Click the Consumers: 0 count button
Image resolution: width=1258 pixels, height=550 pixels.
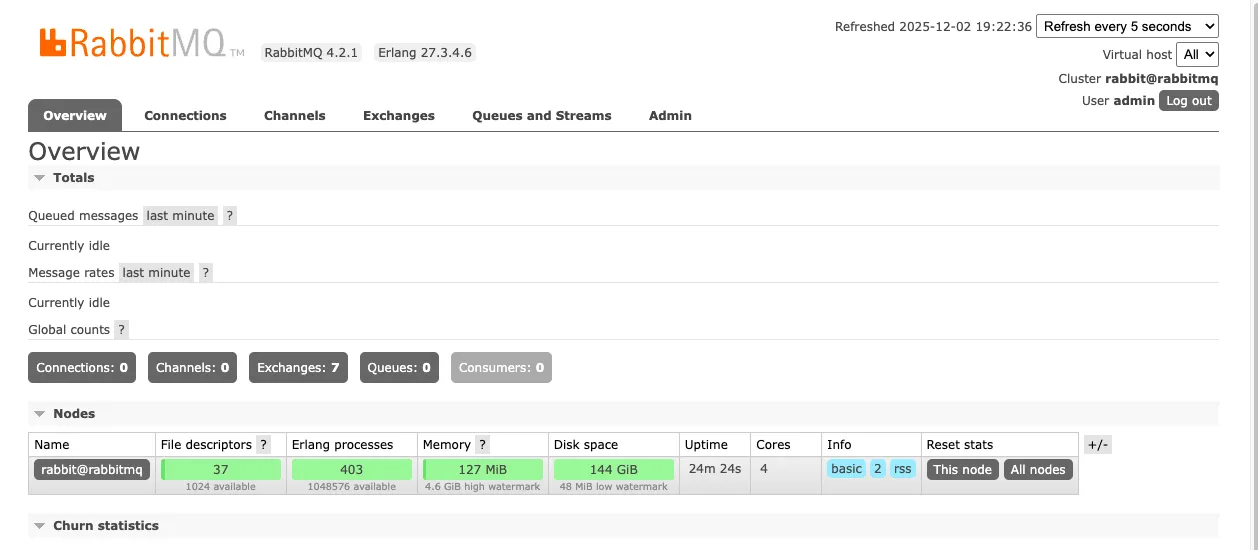(501, 368)
